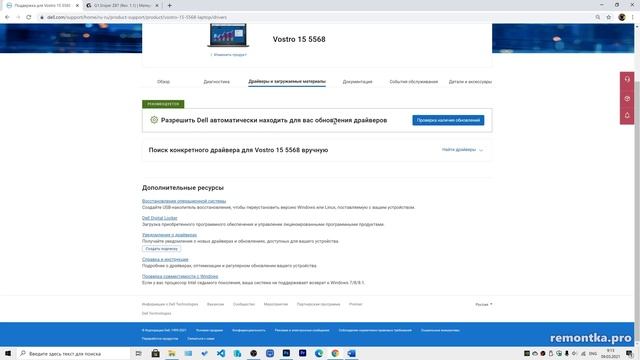
Task: Open the red headset contact support icon
Action: tap(627, 79)
